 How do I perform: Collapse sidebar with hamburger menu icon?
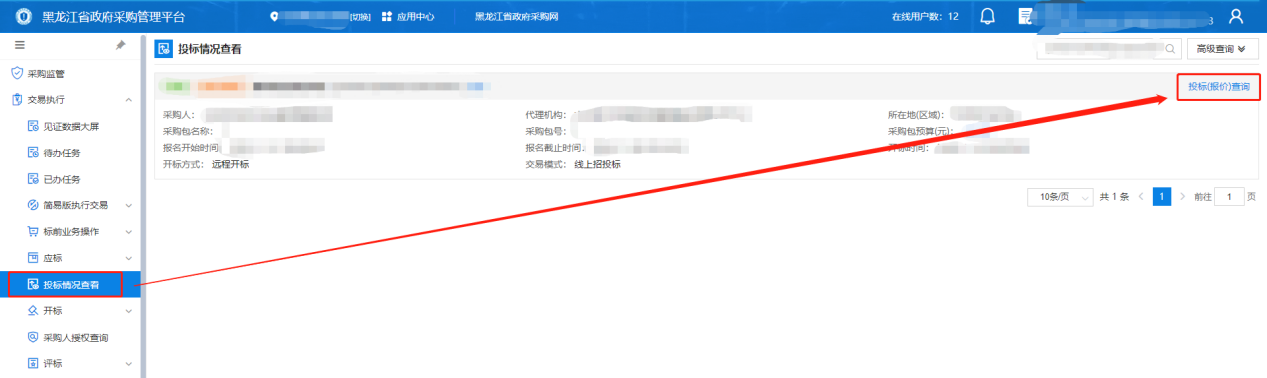[19, 45]
